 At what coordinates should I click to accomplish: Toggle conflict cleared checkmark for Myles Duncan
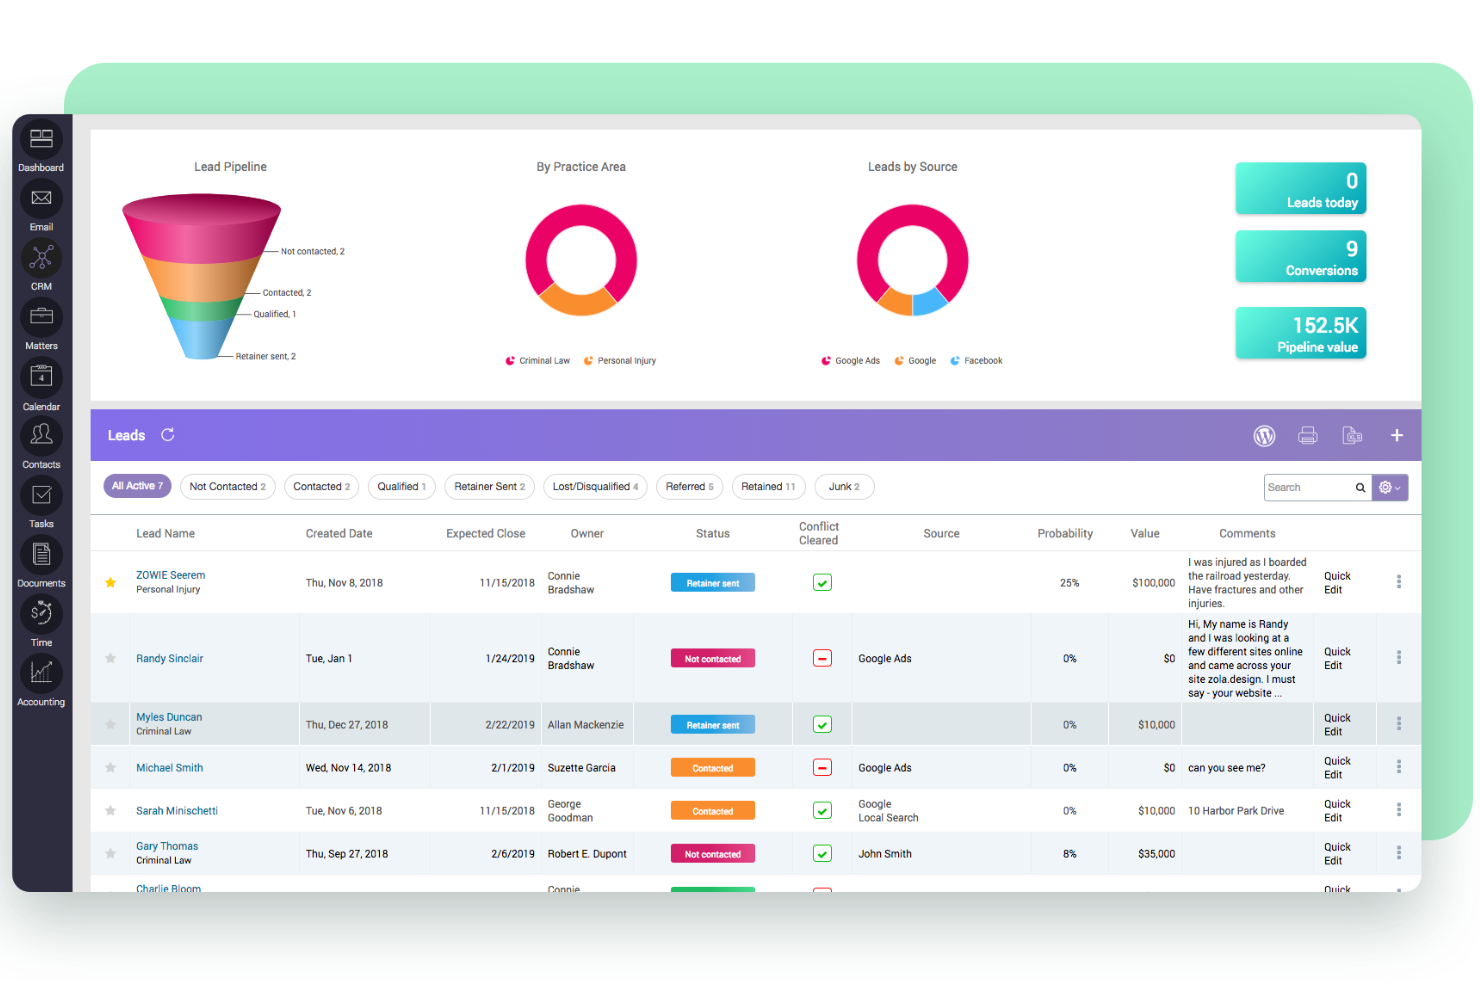click(821, 724)
